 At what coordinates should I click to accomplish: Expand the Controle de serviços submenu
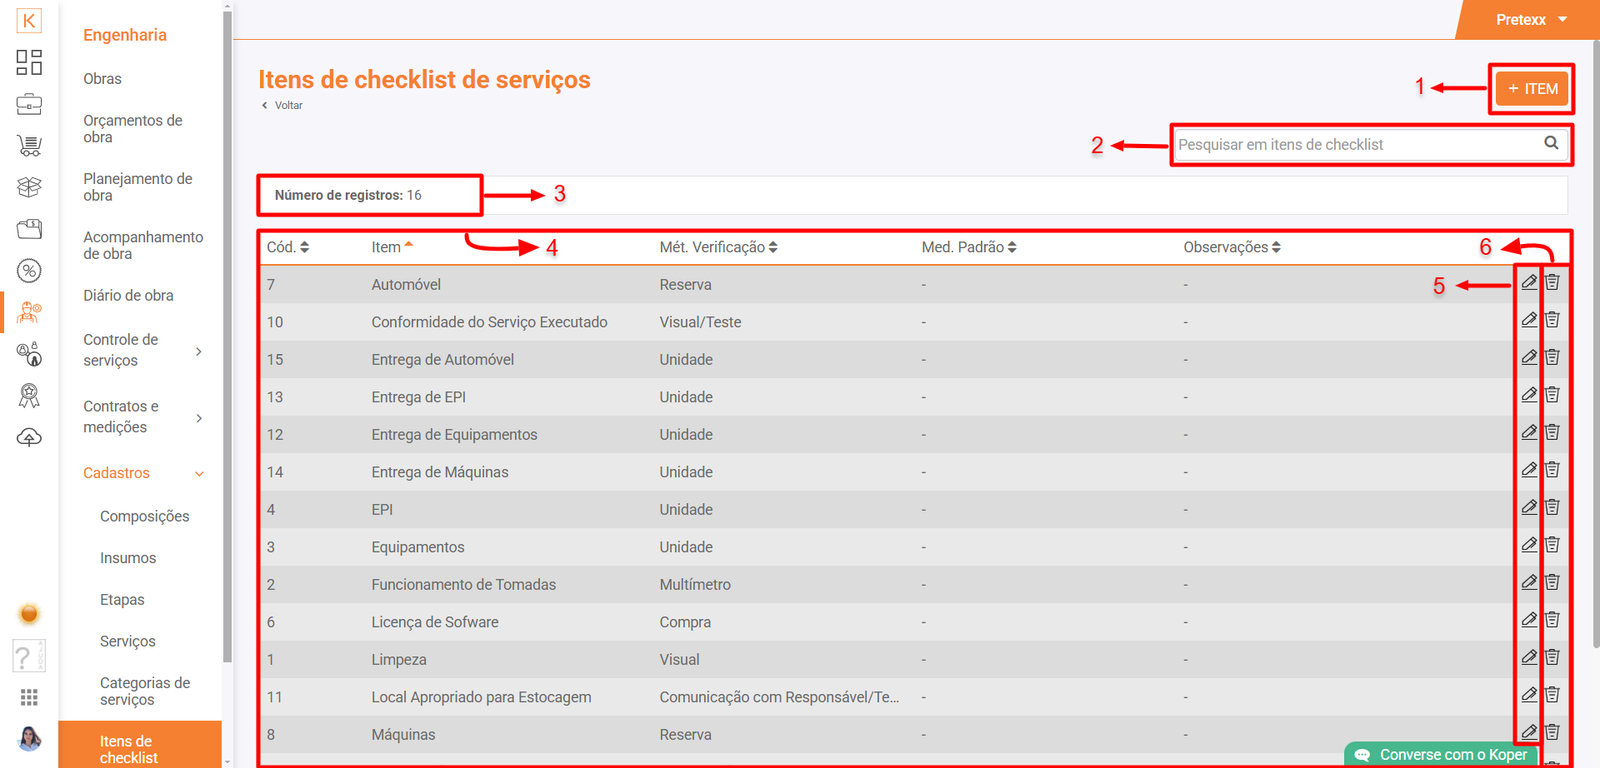[x=199, y=351]
